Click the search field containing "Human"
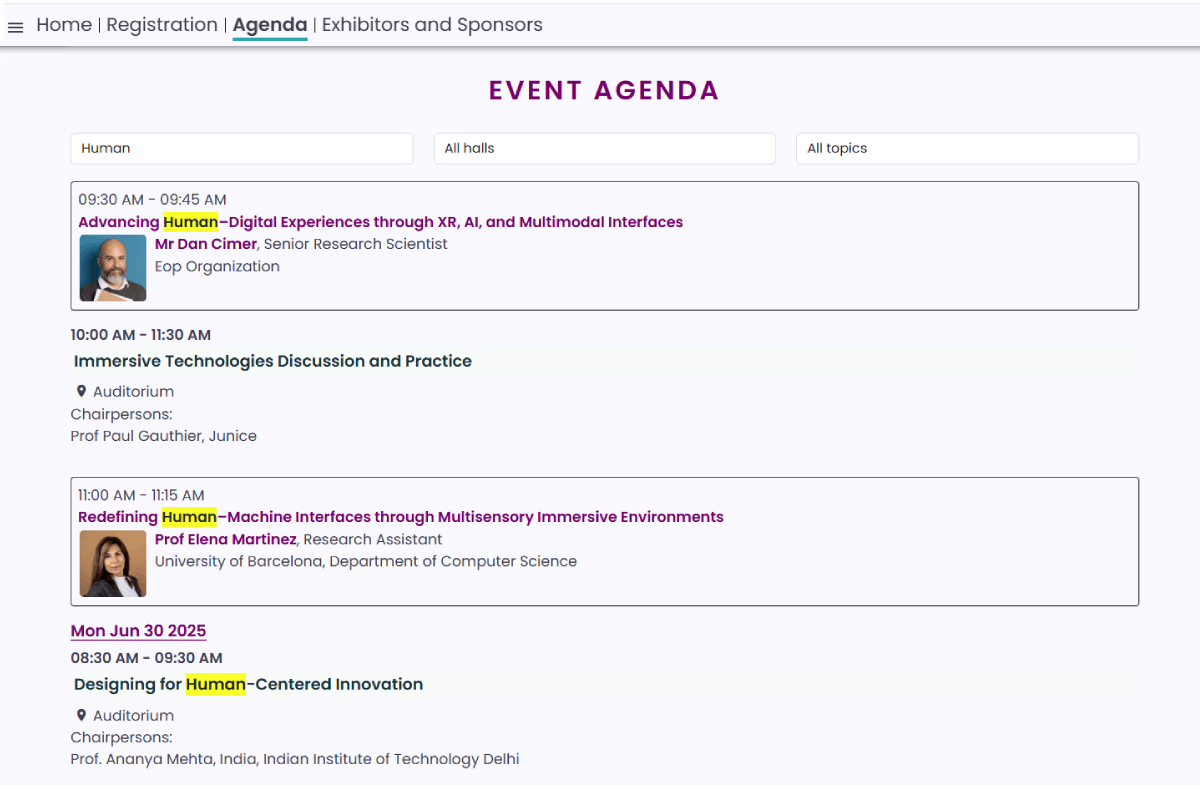Viewport: 1200px width, 785px height. pos(241,148)
